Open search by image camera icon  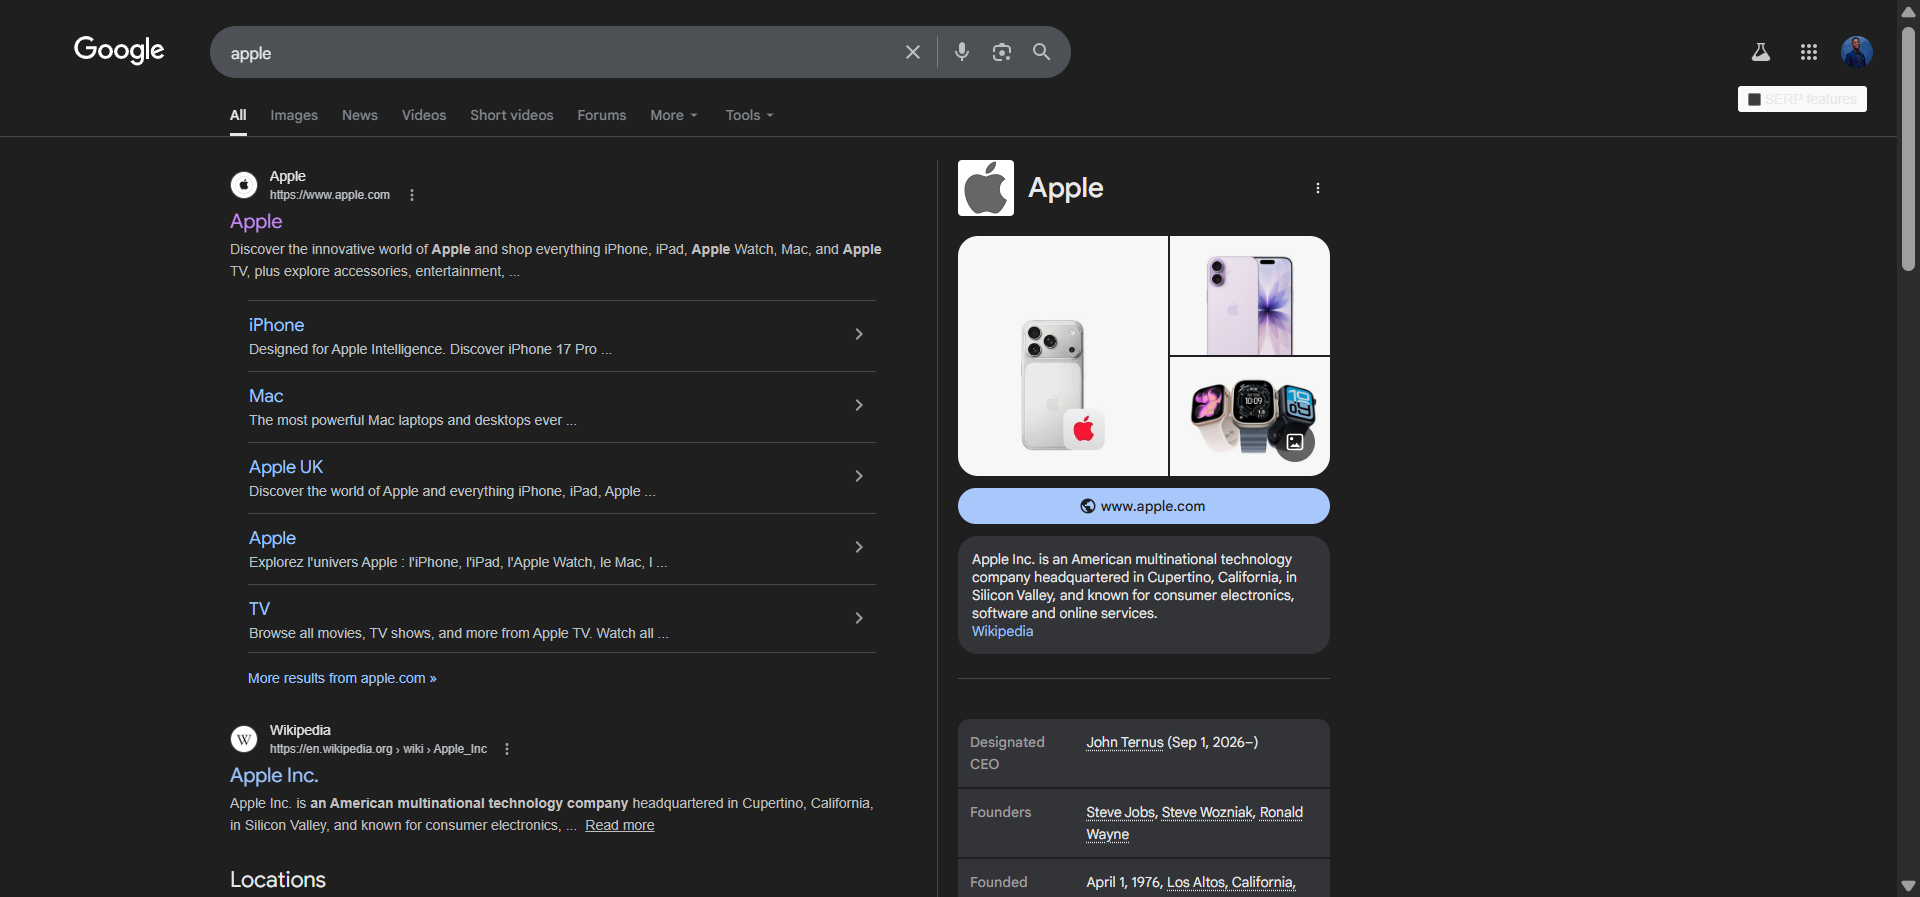point(1001,52)
